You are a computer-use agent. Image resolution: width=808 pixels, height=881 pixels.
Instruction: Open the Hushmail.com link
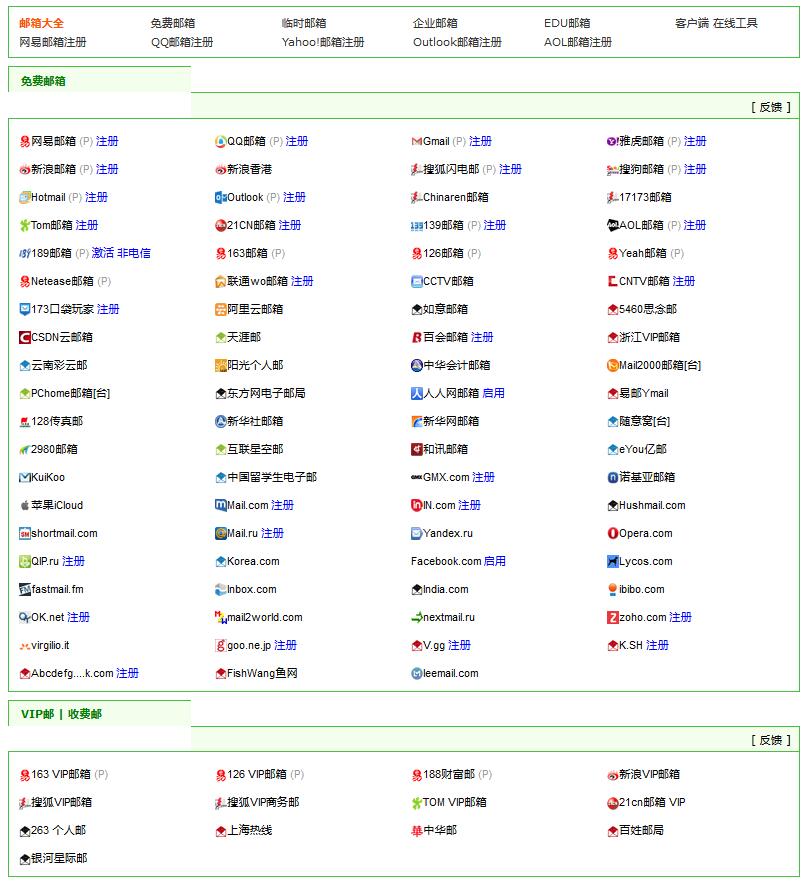pos(652,506)
